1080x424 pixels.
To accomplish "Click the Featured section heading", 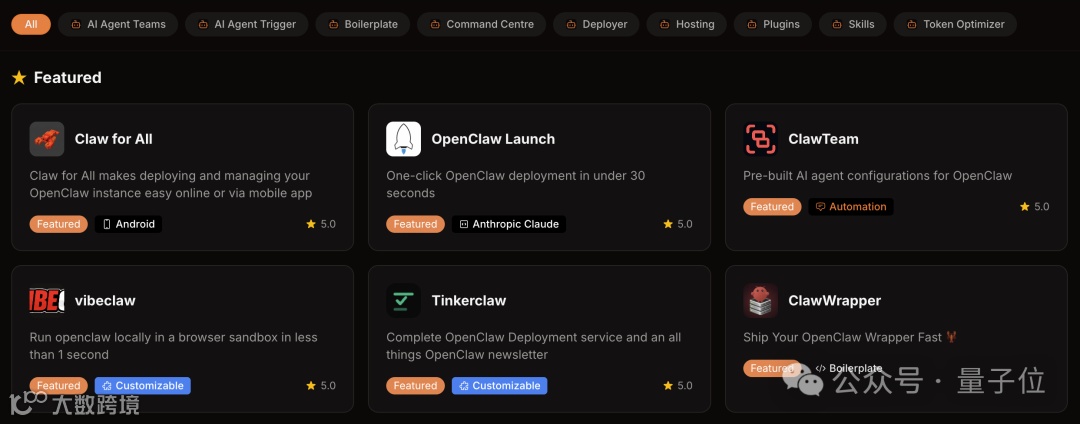I will click(68, 78).
